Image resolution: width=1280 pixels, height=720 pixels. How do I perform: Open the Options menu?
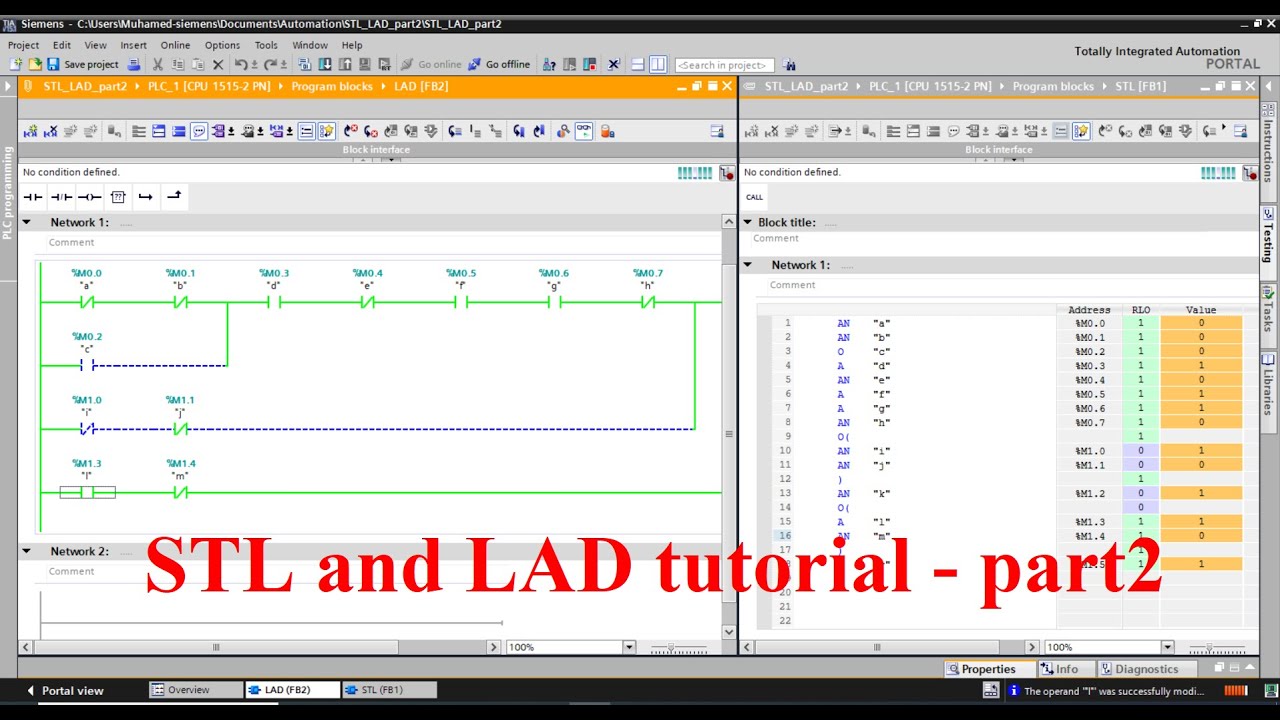tap(222, 45)
